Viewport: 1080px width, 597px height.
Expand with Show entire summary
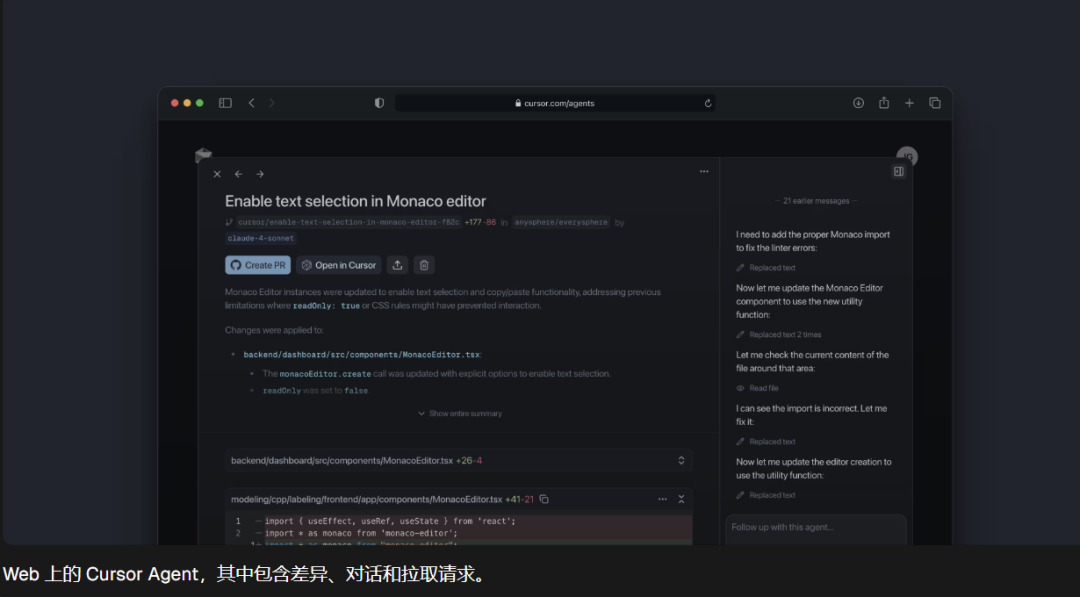(x=460, y=414)
